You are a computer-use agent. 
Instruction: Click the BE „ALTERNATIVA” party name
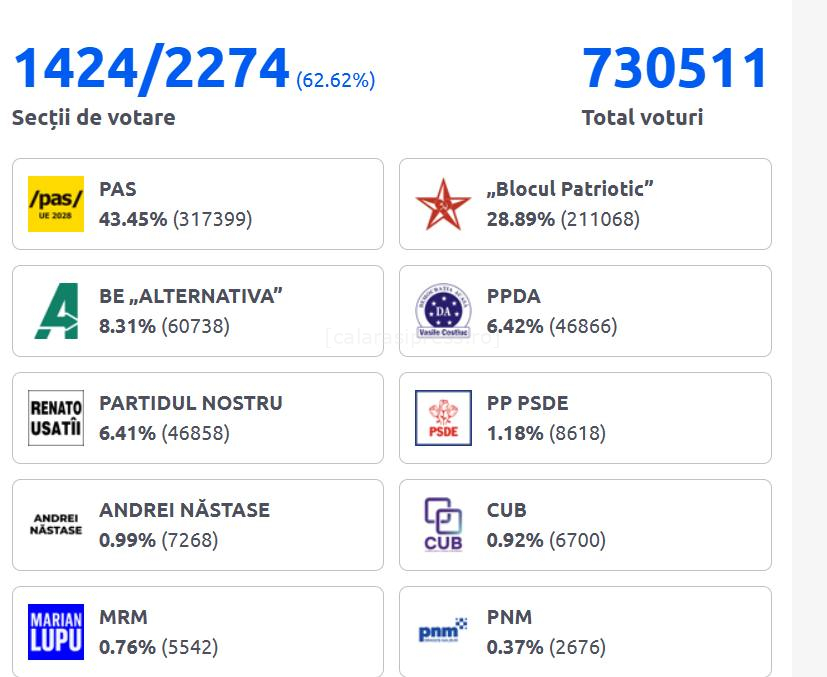click(191, 296)
